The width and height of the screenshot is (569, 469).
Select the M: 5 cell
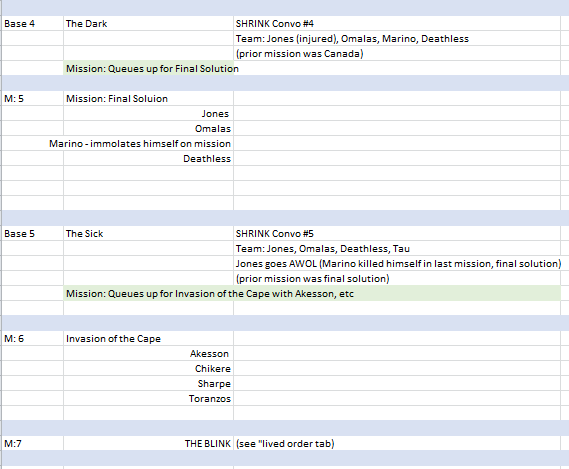coord(33,98)
